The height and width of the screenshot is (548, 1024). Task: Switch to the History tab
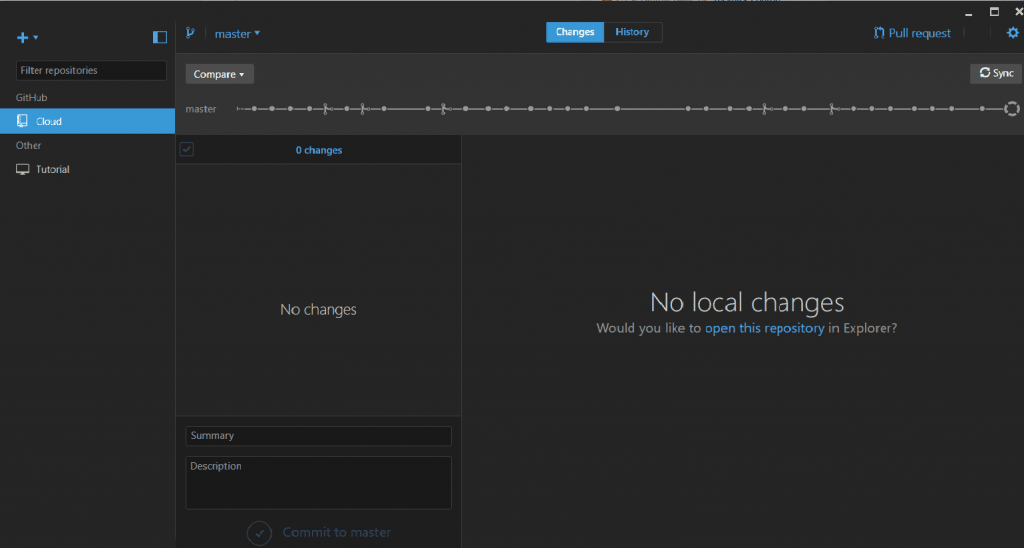(x=632, y=32)
